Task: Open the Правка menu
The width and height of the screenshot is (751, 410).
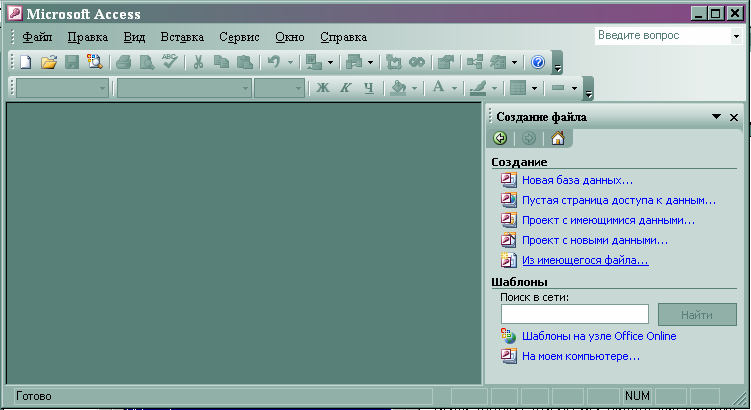Action: pyautogui.click(x=88, y=37)
